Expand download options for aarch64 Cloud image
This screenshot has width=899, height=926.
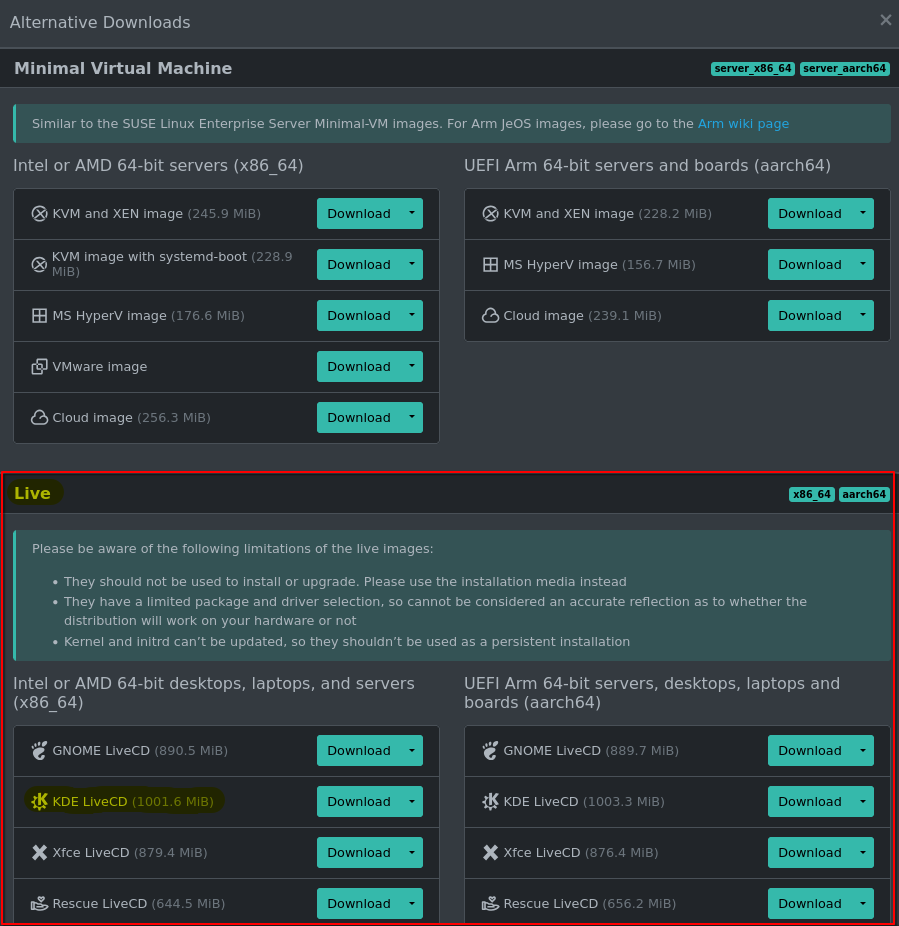point(862,315)
